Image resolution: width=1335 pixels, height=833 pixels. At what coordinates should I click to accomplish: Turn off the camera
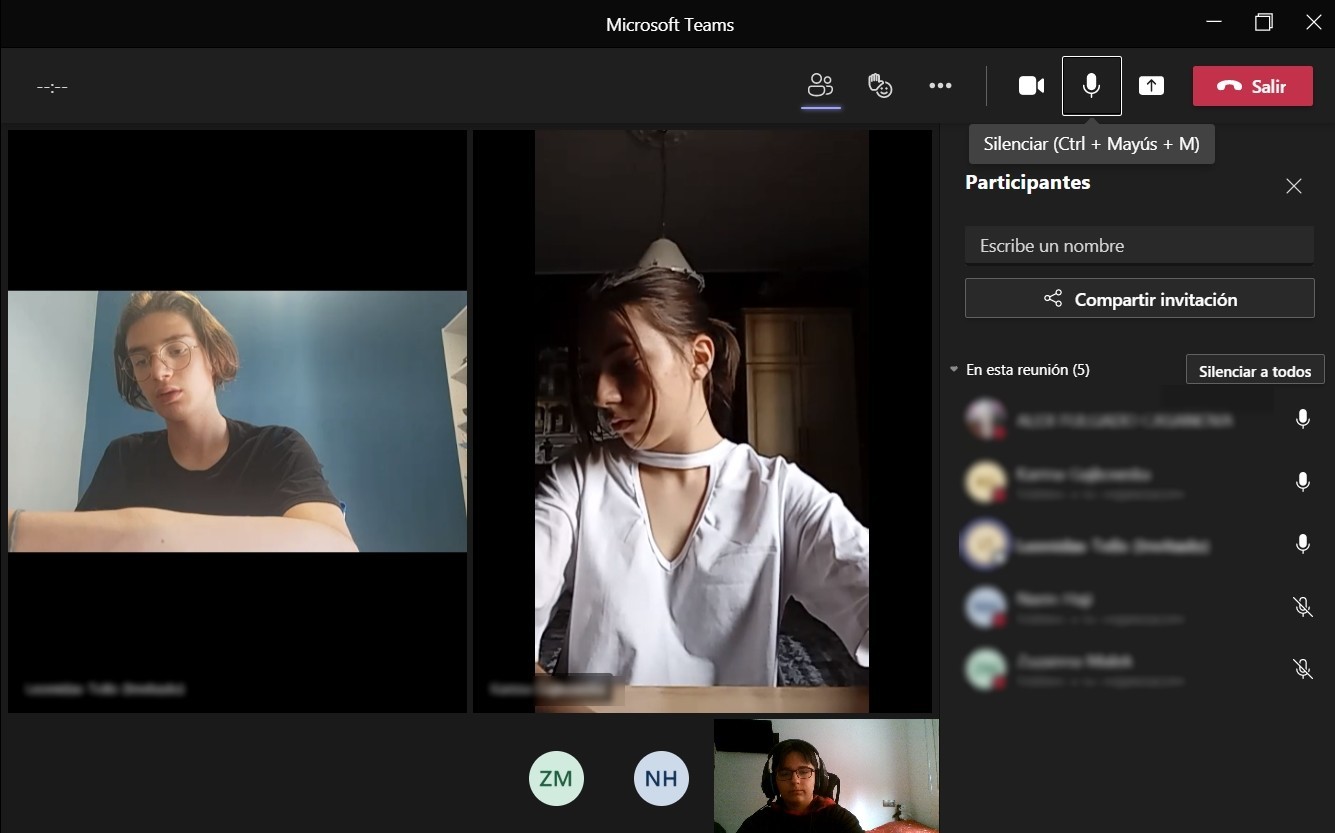pyautogui.click(x=1031, y=86)
